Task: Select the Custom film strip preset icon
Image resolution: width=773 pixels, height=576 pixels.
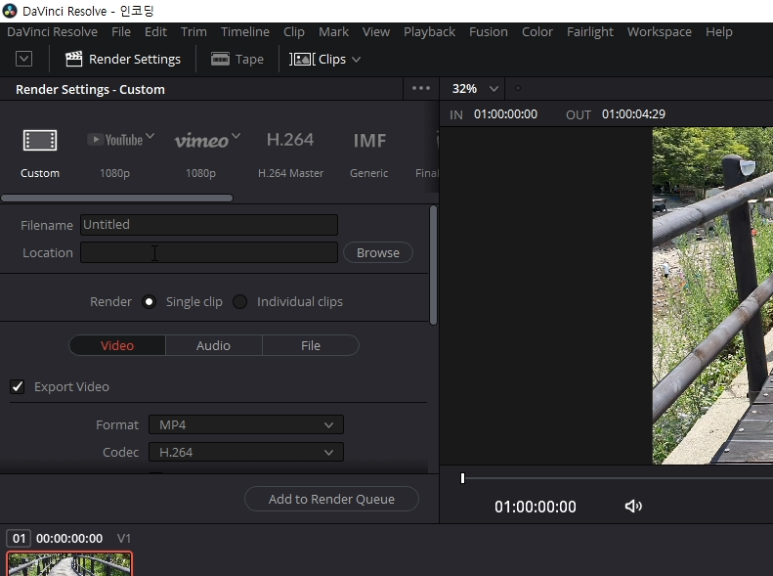Action: coord(40,141)
